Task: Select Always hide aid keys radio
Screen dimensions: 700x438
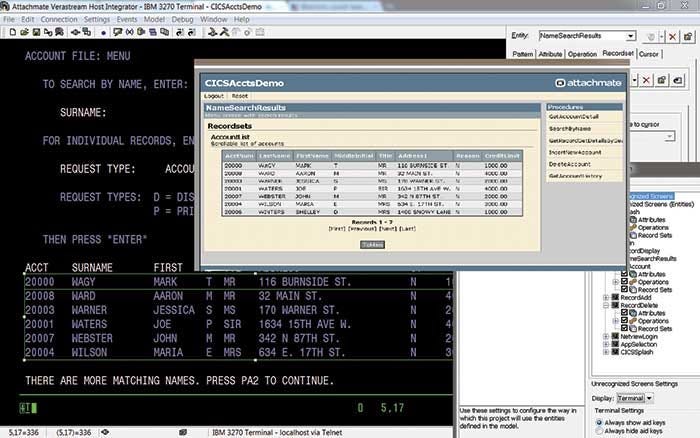Action: click(x=599, y=431)
